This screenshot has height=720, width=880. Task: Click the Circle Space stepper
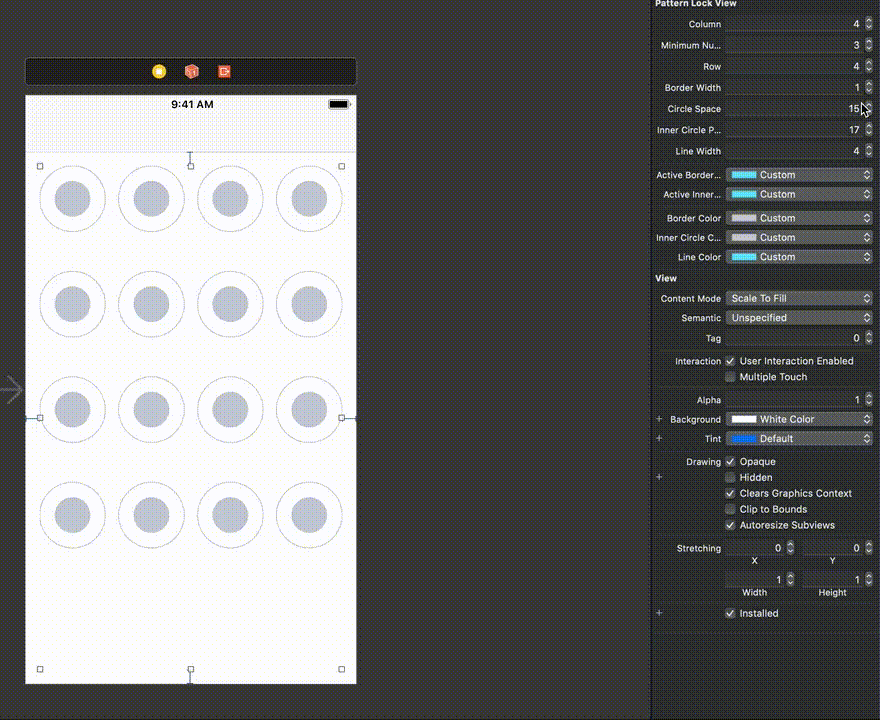tap(869, 108)
